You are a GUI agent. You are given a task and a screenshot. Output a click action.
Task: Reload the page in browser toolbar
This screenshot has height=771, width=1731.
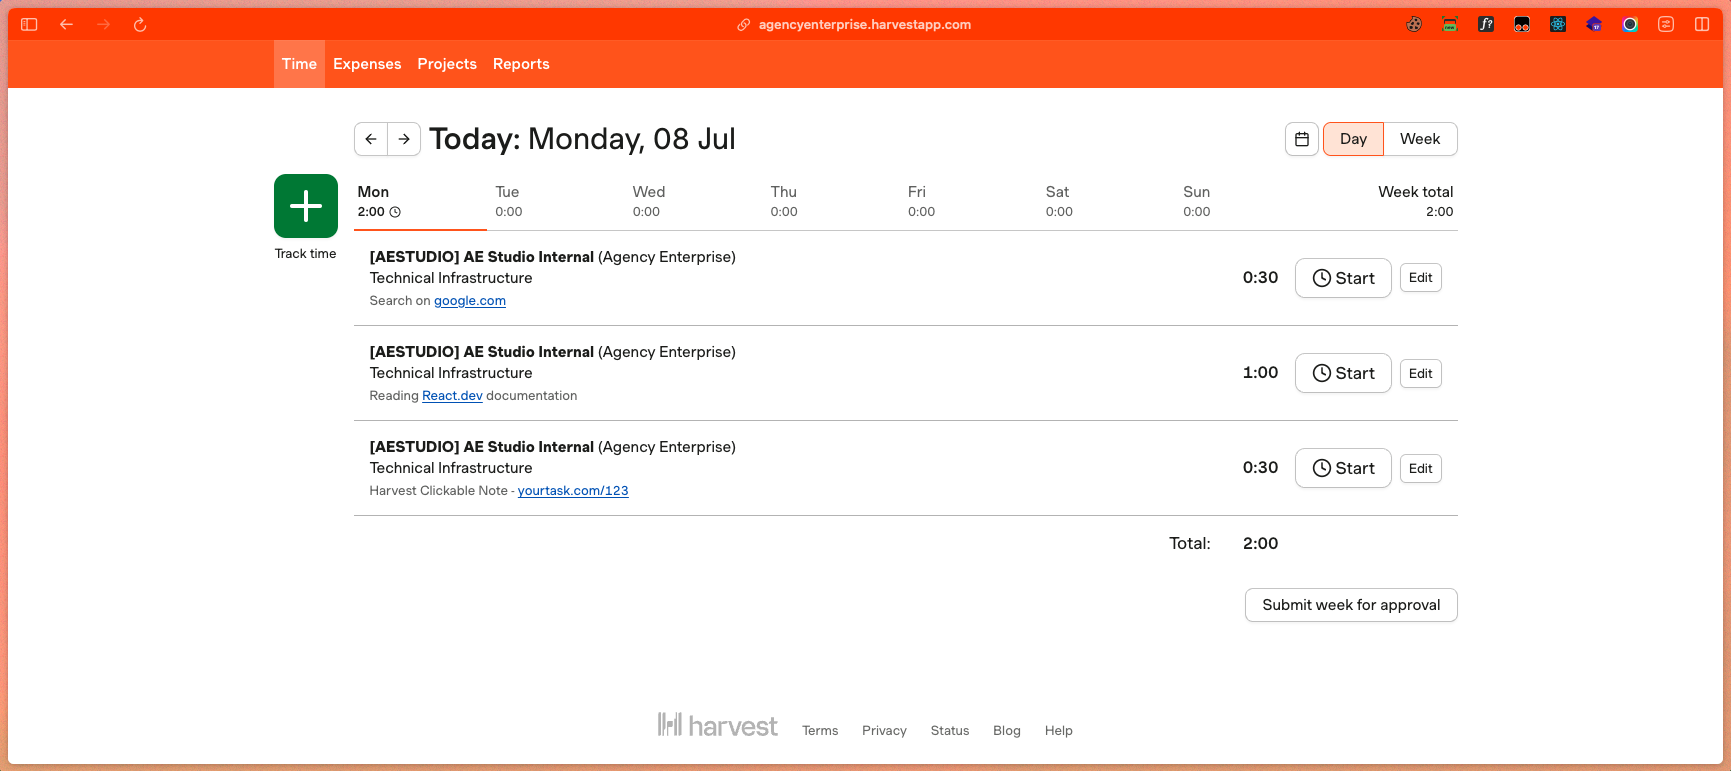coord(140,25)
